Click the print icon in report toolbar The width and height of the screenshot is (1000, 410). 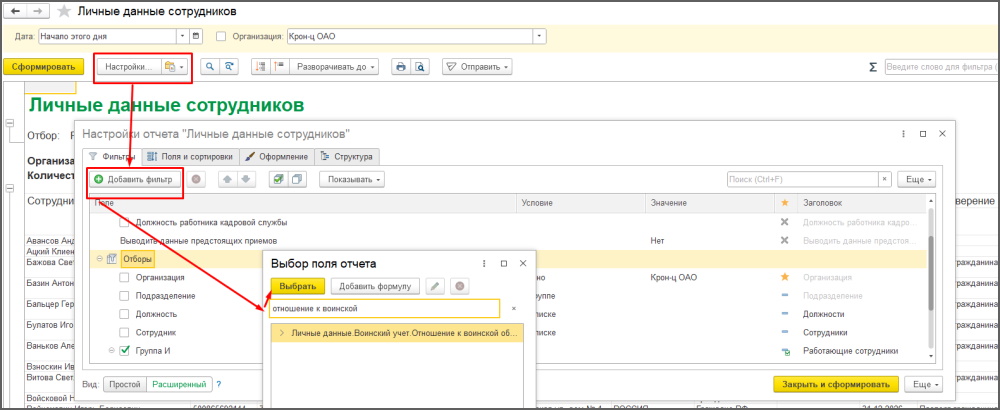click(400, 67)
